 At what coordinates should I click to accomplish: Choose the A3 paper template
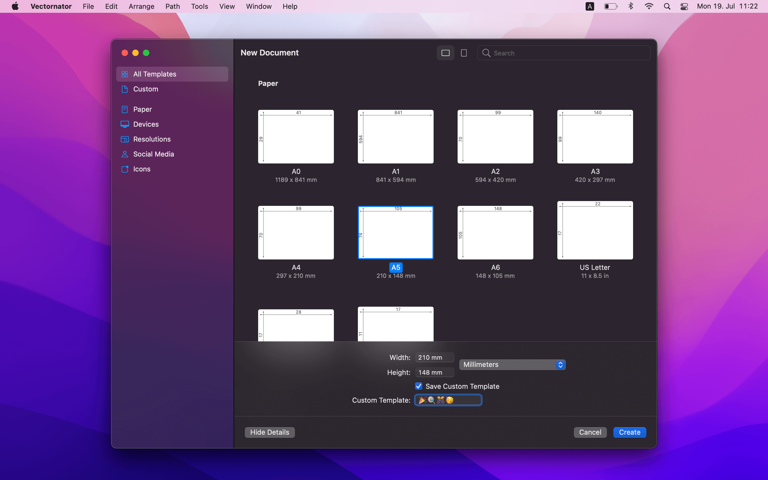pos(595,137)
